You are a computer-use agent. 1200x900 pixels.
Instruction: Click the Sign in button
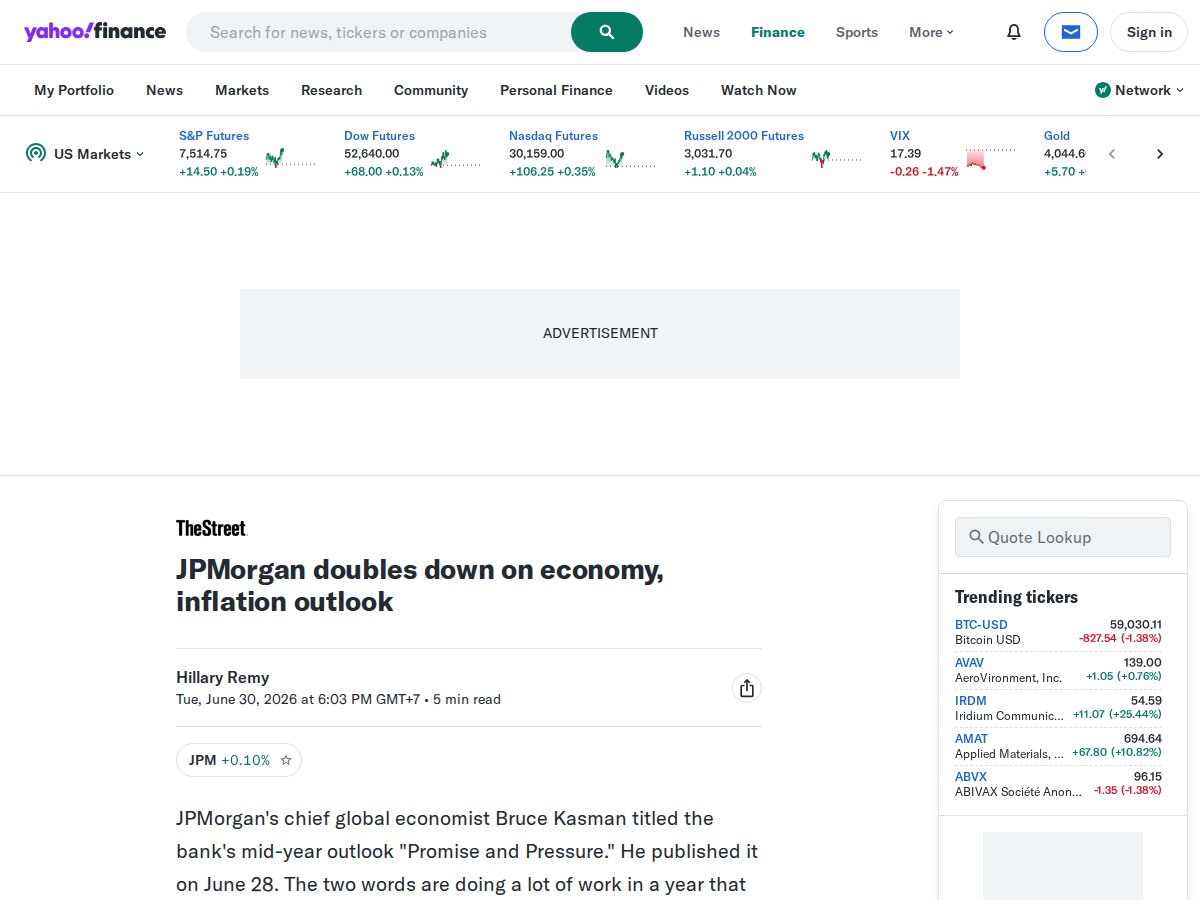1149,32
